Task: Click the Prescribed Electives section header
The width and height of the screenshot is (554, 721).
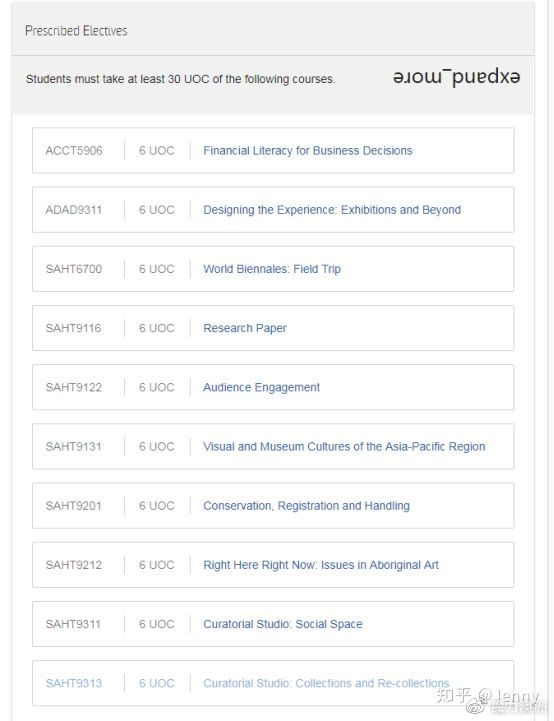Action: pyautogui.click(x=76, y=31)
